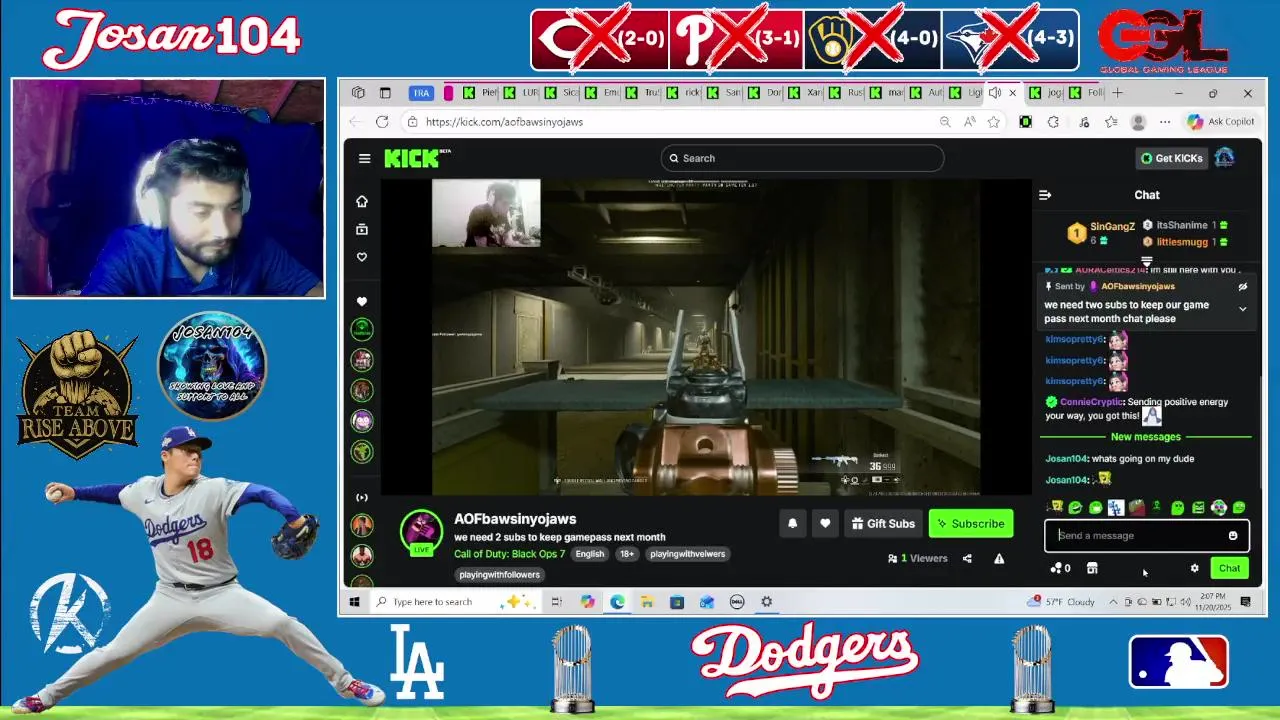Click the taskbar weather 57°F Cloudy
Viewport: 1280px width, 720px height.
pyautogui.click(x=1061, y=602)
